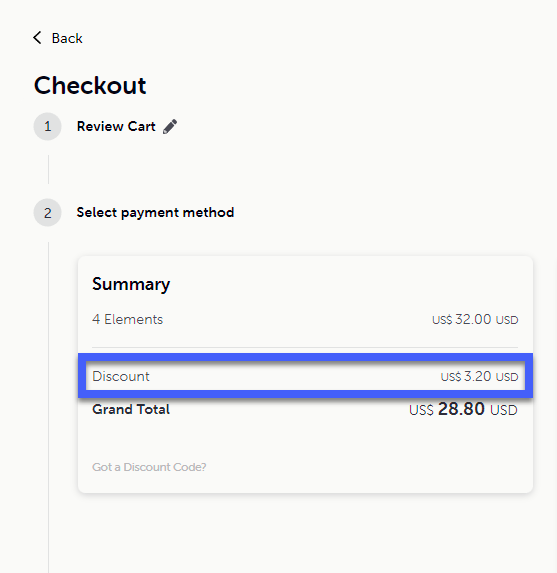This screenshot has height=573, width=557.
Task: Click the US$ 28.80 grand total amount
Action: [463, 409]
